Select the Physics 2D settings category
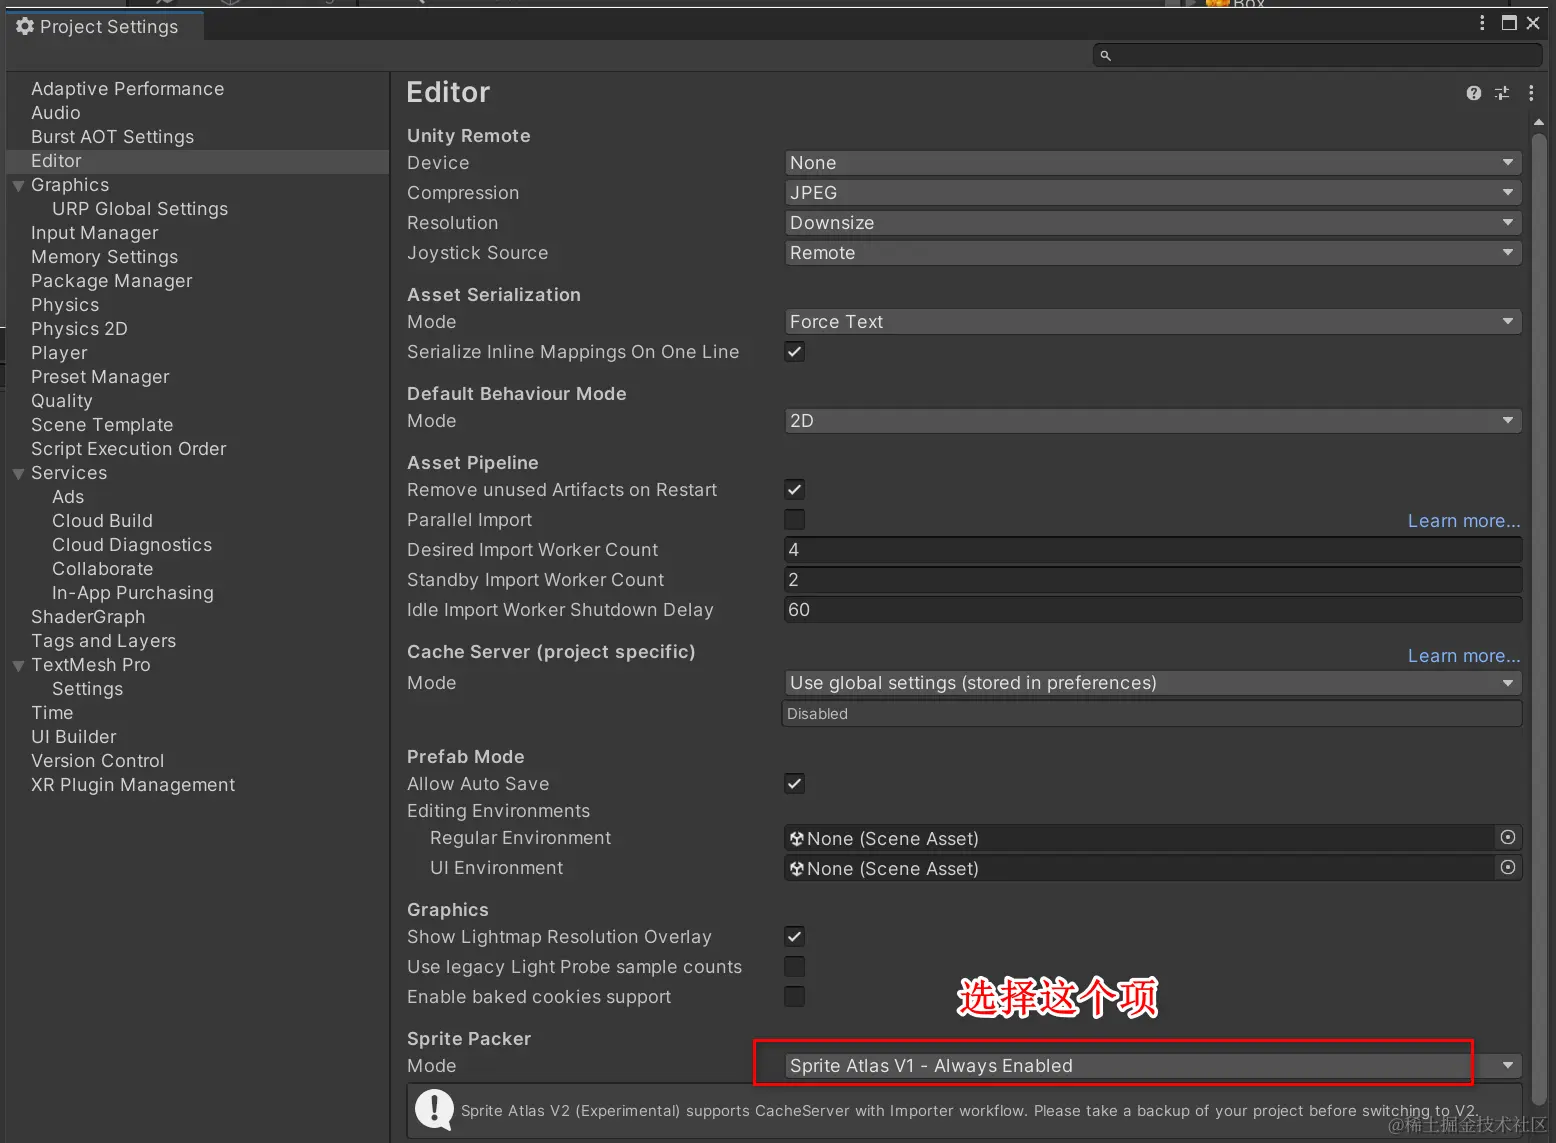 79,329
